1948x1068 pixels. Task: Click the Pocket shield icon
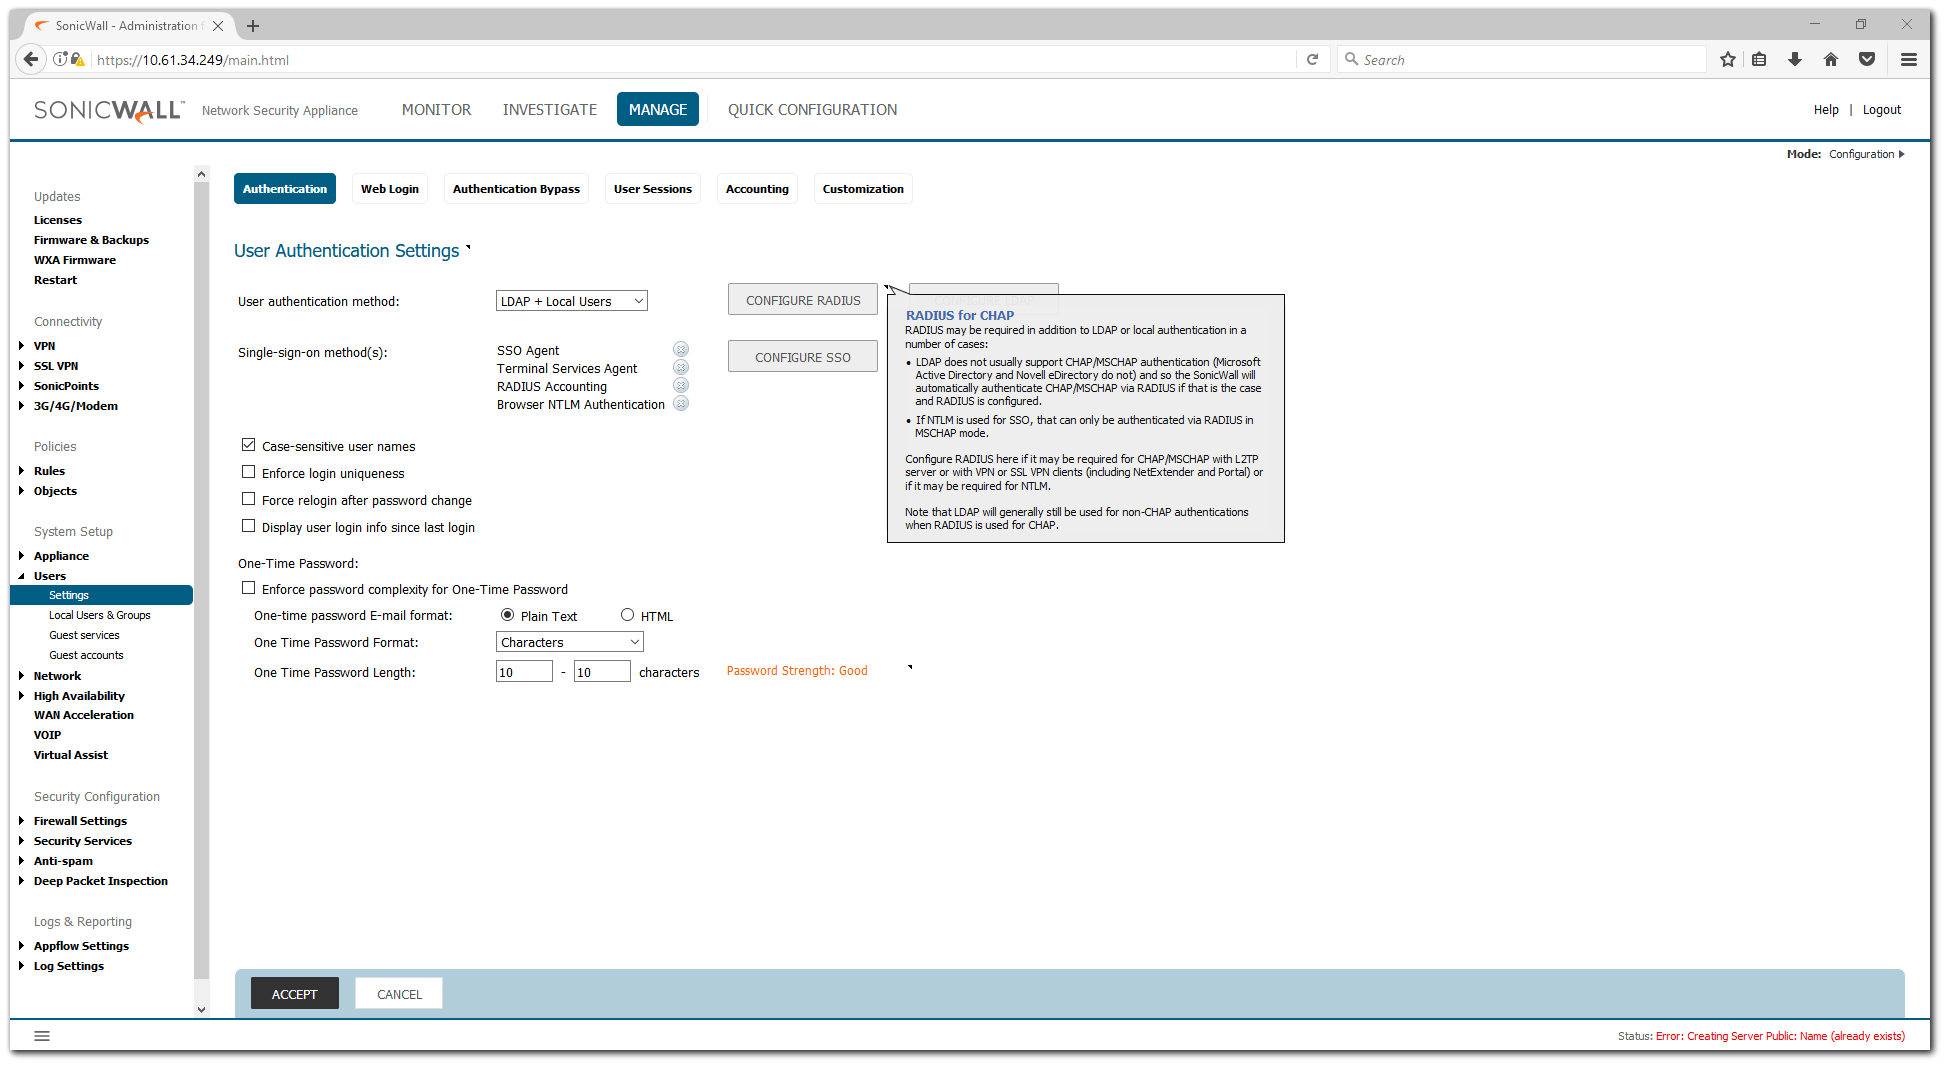(1867, 60)
